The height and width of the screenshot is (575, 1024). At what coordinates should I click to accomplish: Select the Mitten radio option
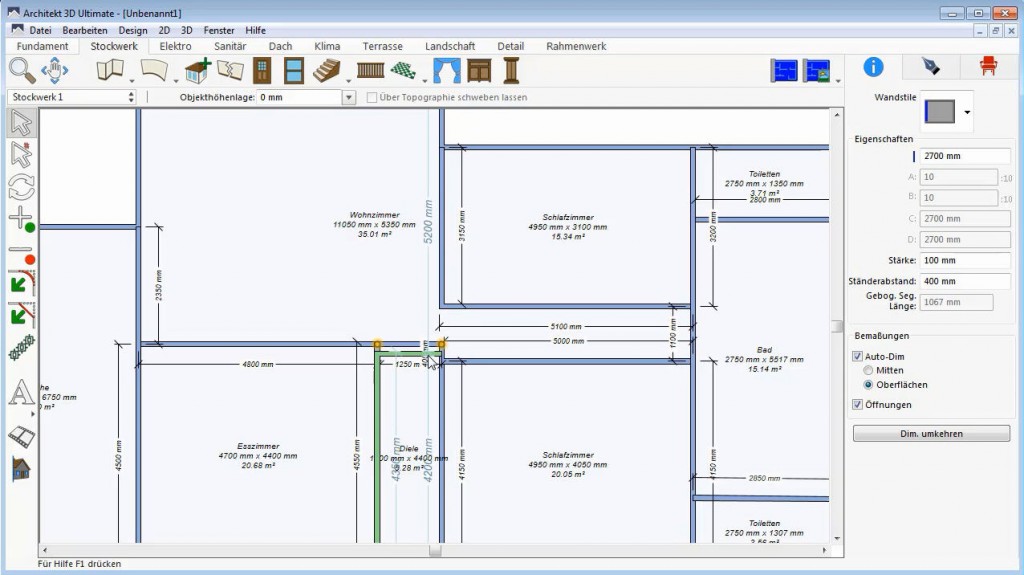coord(868,370)
